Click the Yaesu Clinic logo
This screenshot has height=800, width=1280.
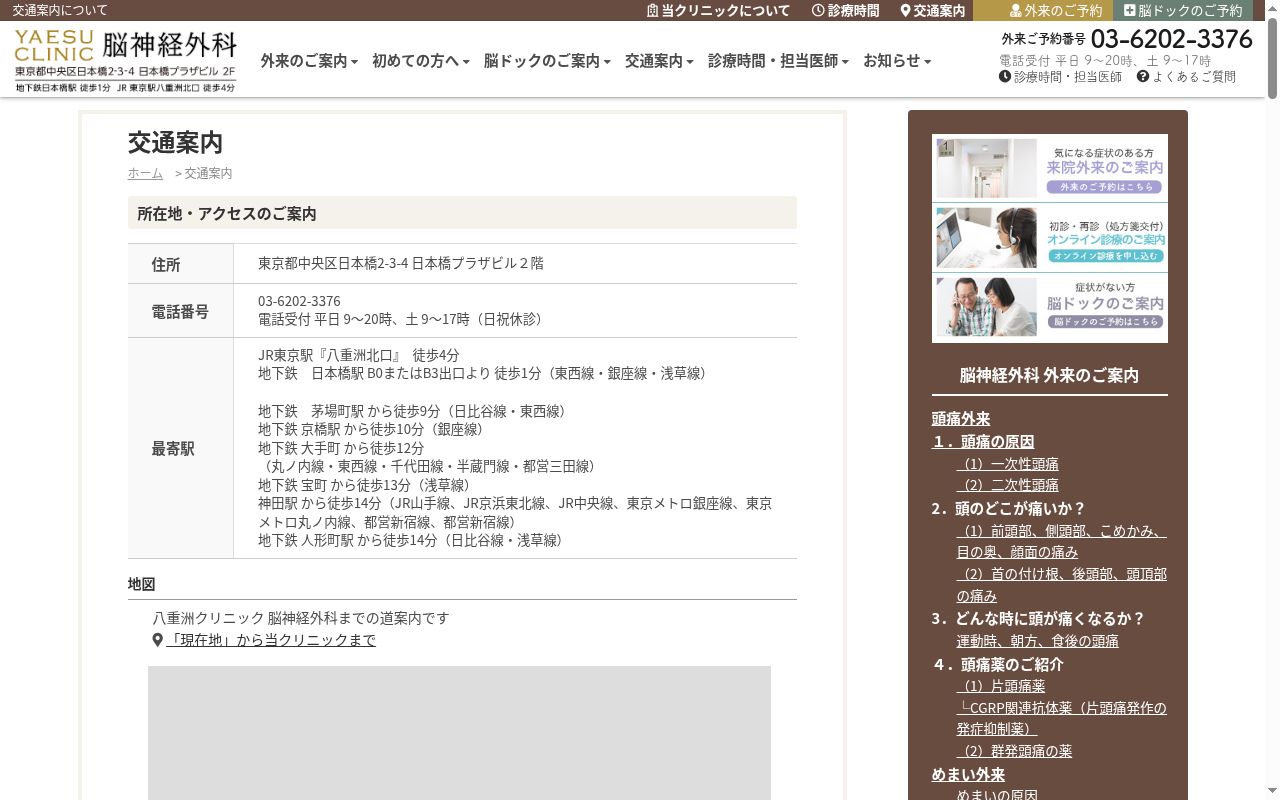[x=125, y=60]
